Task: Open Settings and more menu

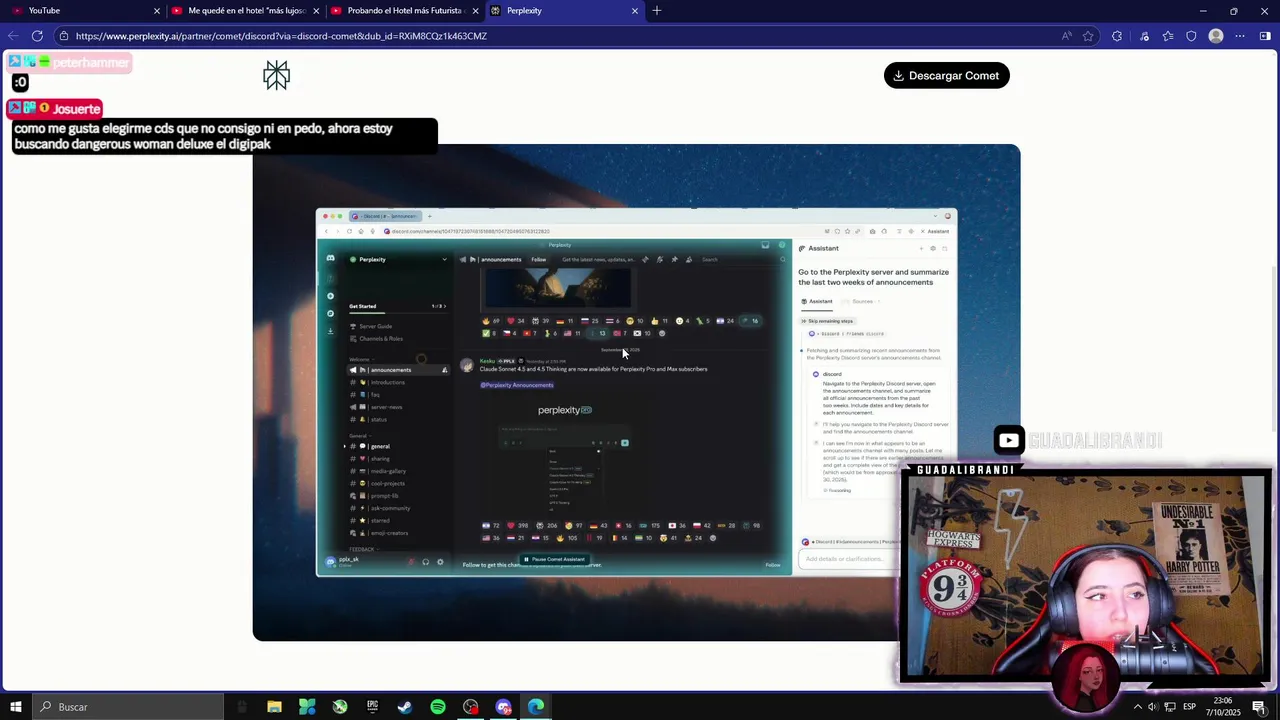Action: coord(1240,36)
